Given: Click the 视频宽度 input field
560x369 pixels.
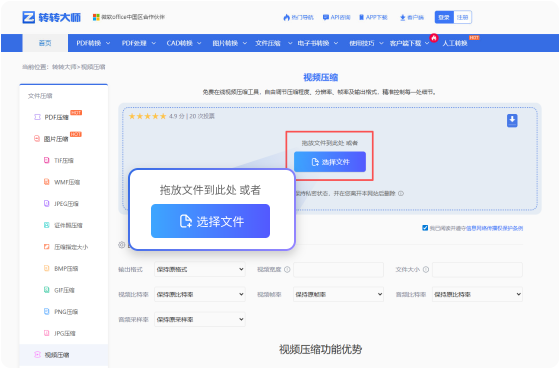Looking at the screenshot, I should click(x=338, y=270).
